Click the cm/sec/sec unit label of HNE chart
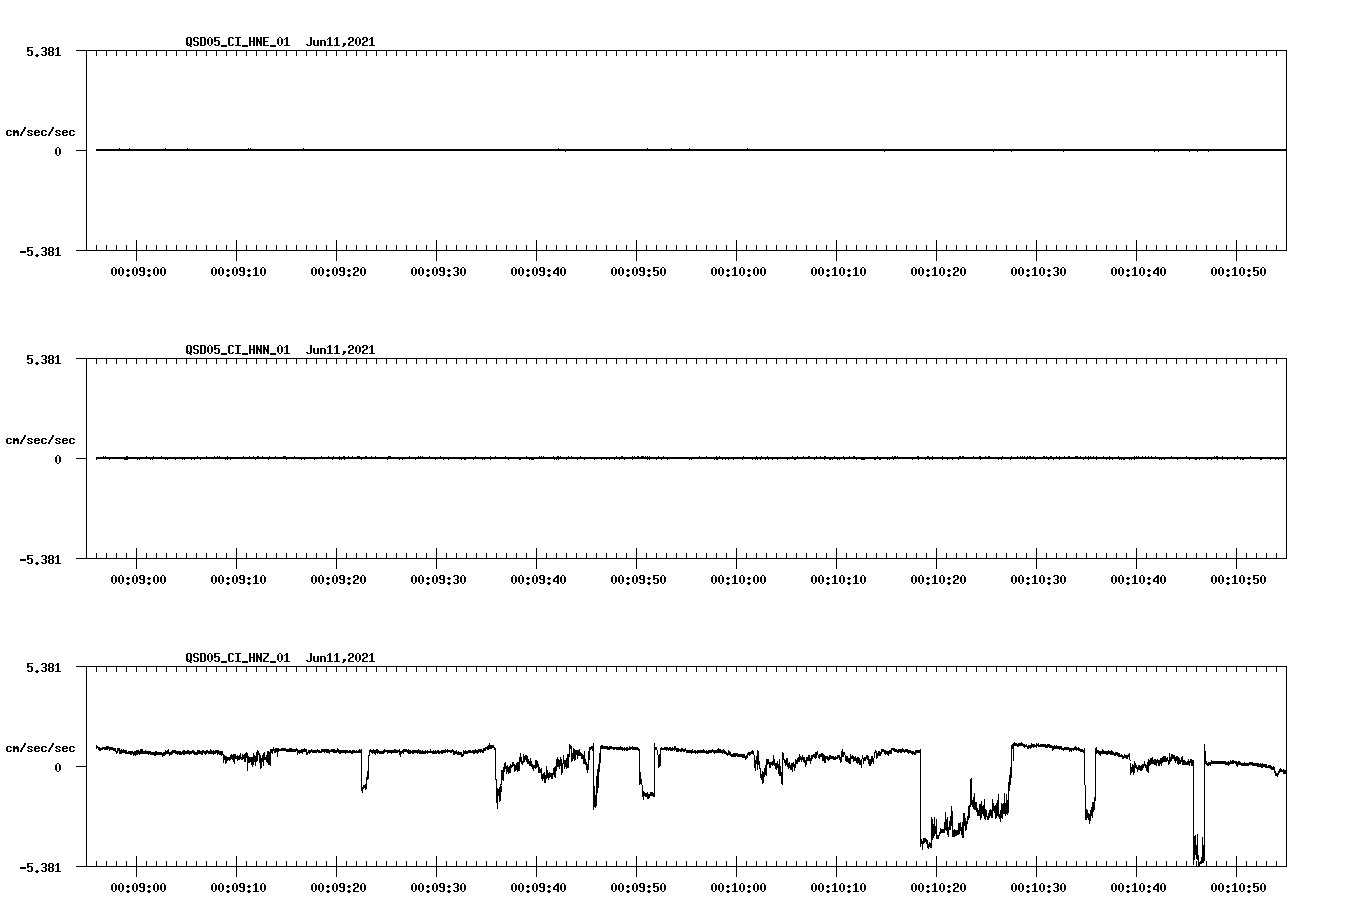 pyautogui.click(x=40, y=132)
